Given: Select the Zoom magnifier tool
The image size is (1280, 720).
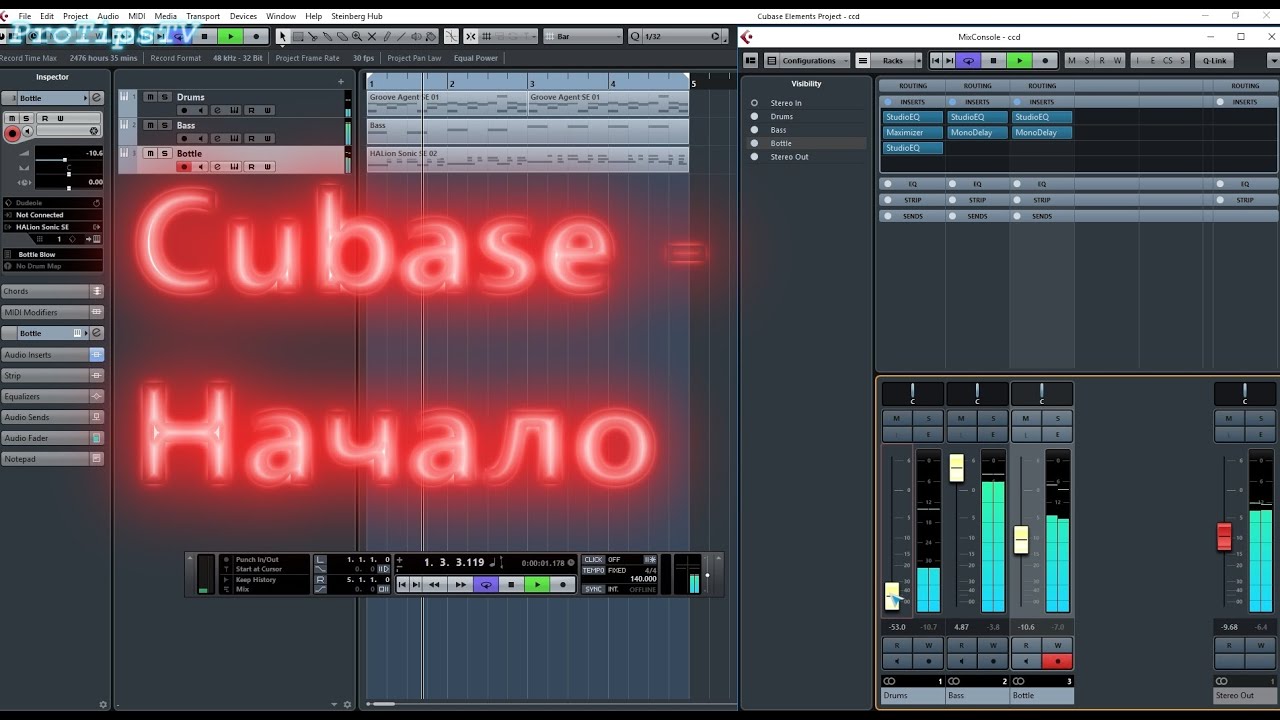Looking at the screenshot, I should [x=357, y=36].
